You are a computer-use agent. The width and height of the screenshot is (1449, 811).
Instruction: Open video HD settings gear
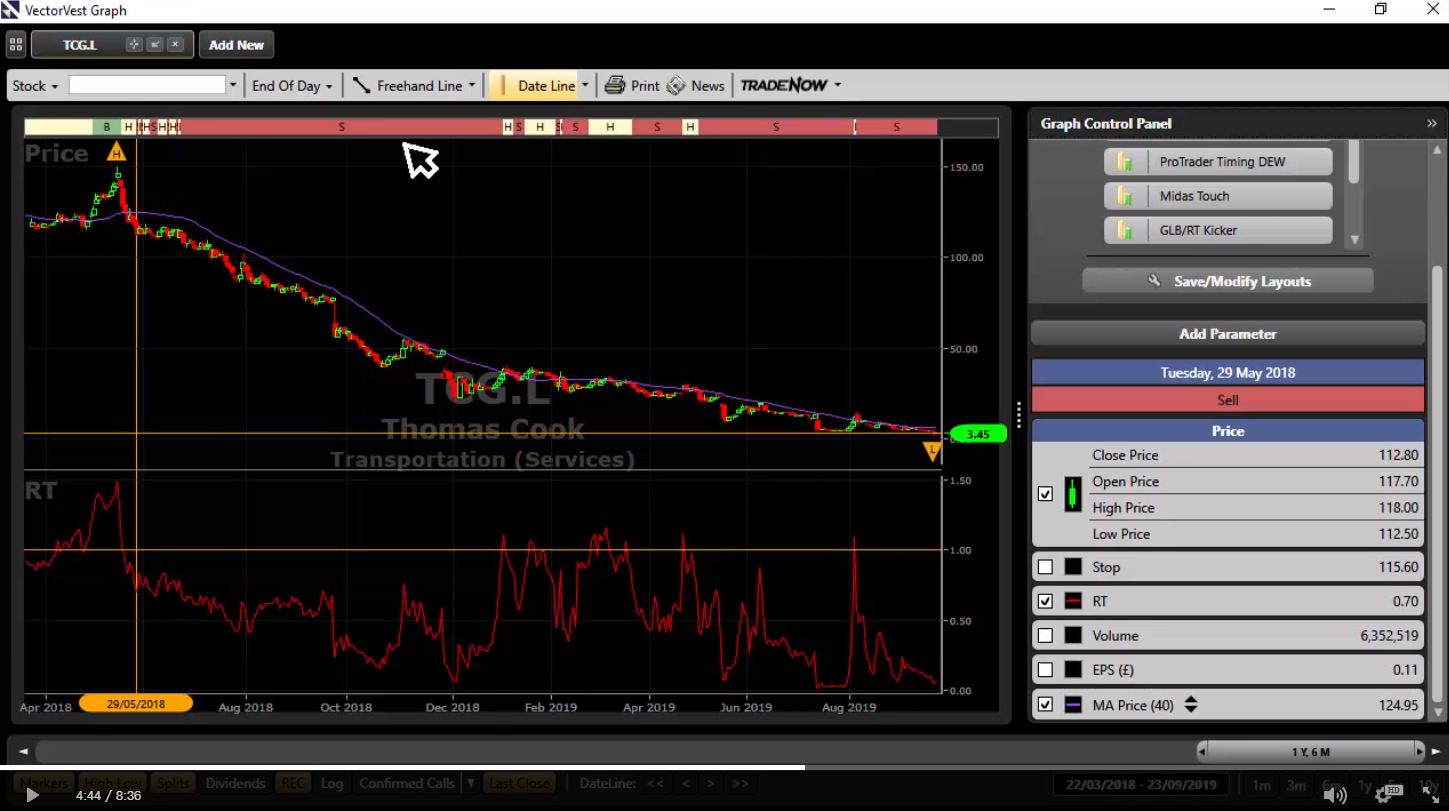pos(1388,795)
